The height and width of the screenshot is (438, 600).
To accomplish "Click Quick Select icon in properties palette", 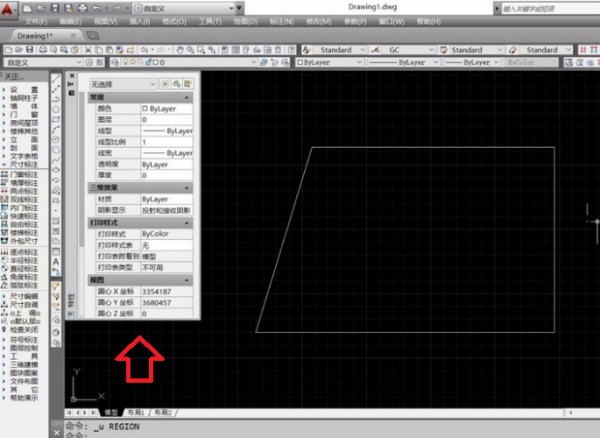I will pyautogui.click(x=188, y=84).
